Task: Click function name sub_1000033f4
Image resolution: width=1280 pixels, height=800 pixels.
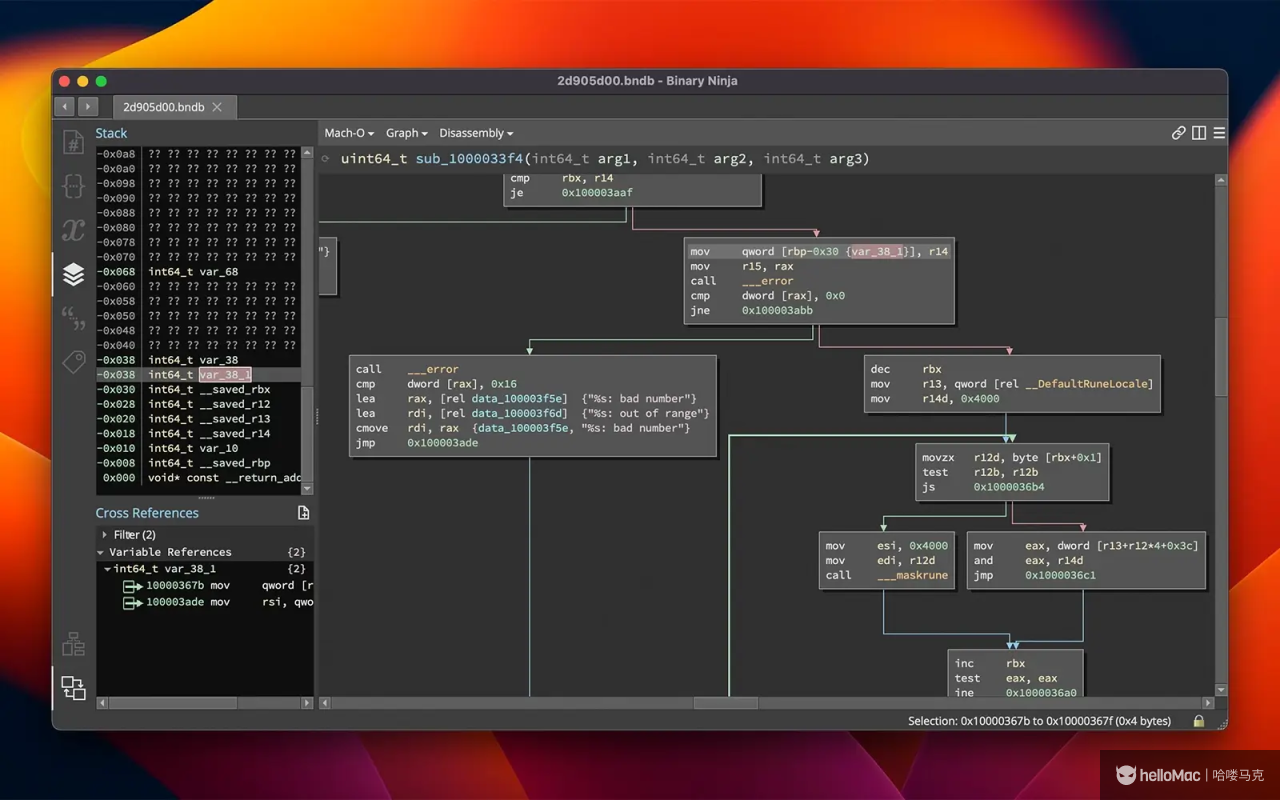Action: [470, 158]
